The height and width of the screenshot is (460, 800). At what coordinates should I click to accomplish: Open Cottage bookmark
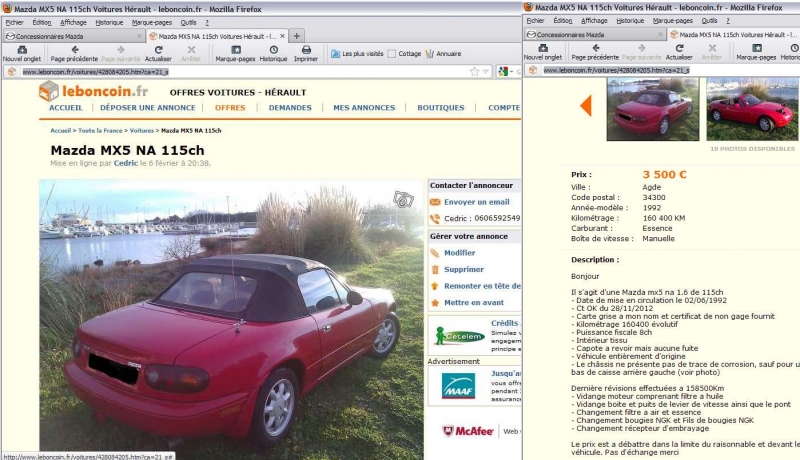404,54
